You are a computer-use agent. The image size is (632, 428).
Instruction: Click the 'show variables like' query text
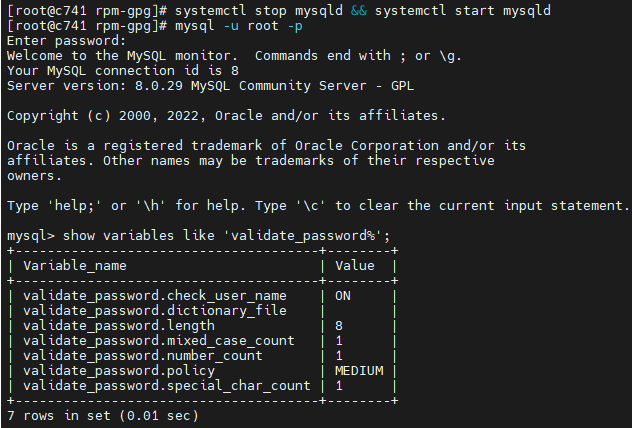pyautogui.click(x=227, y=236)
